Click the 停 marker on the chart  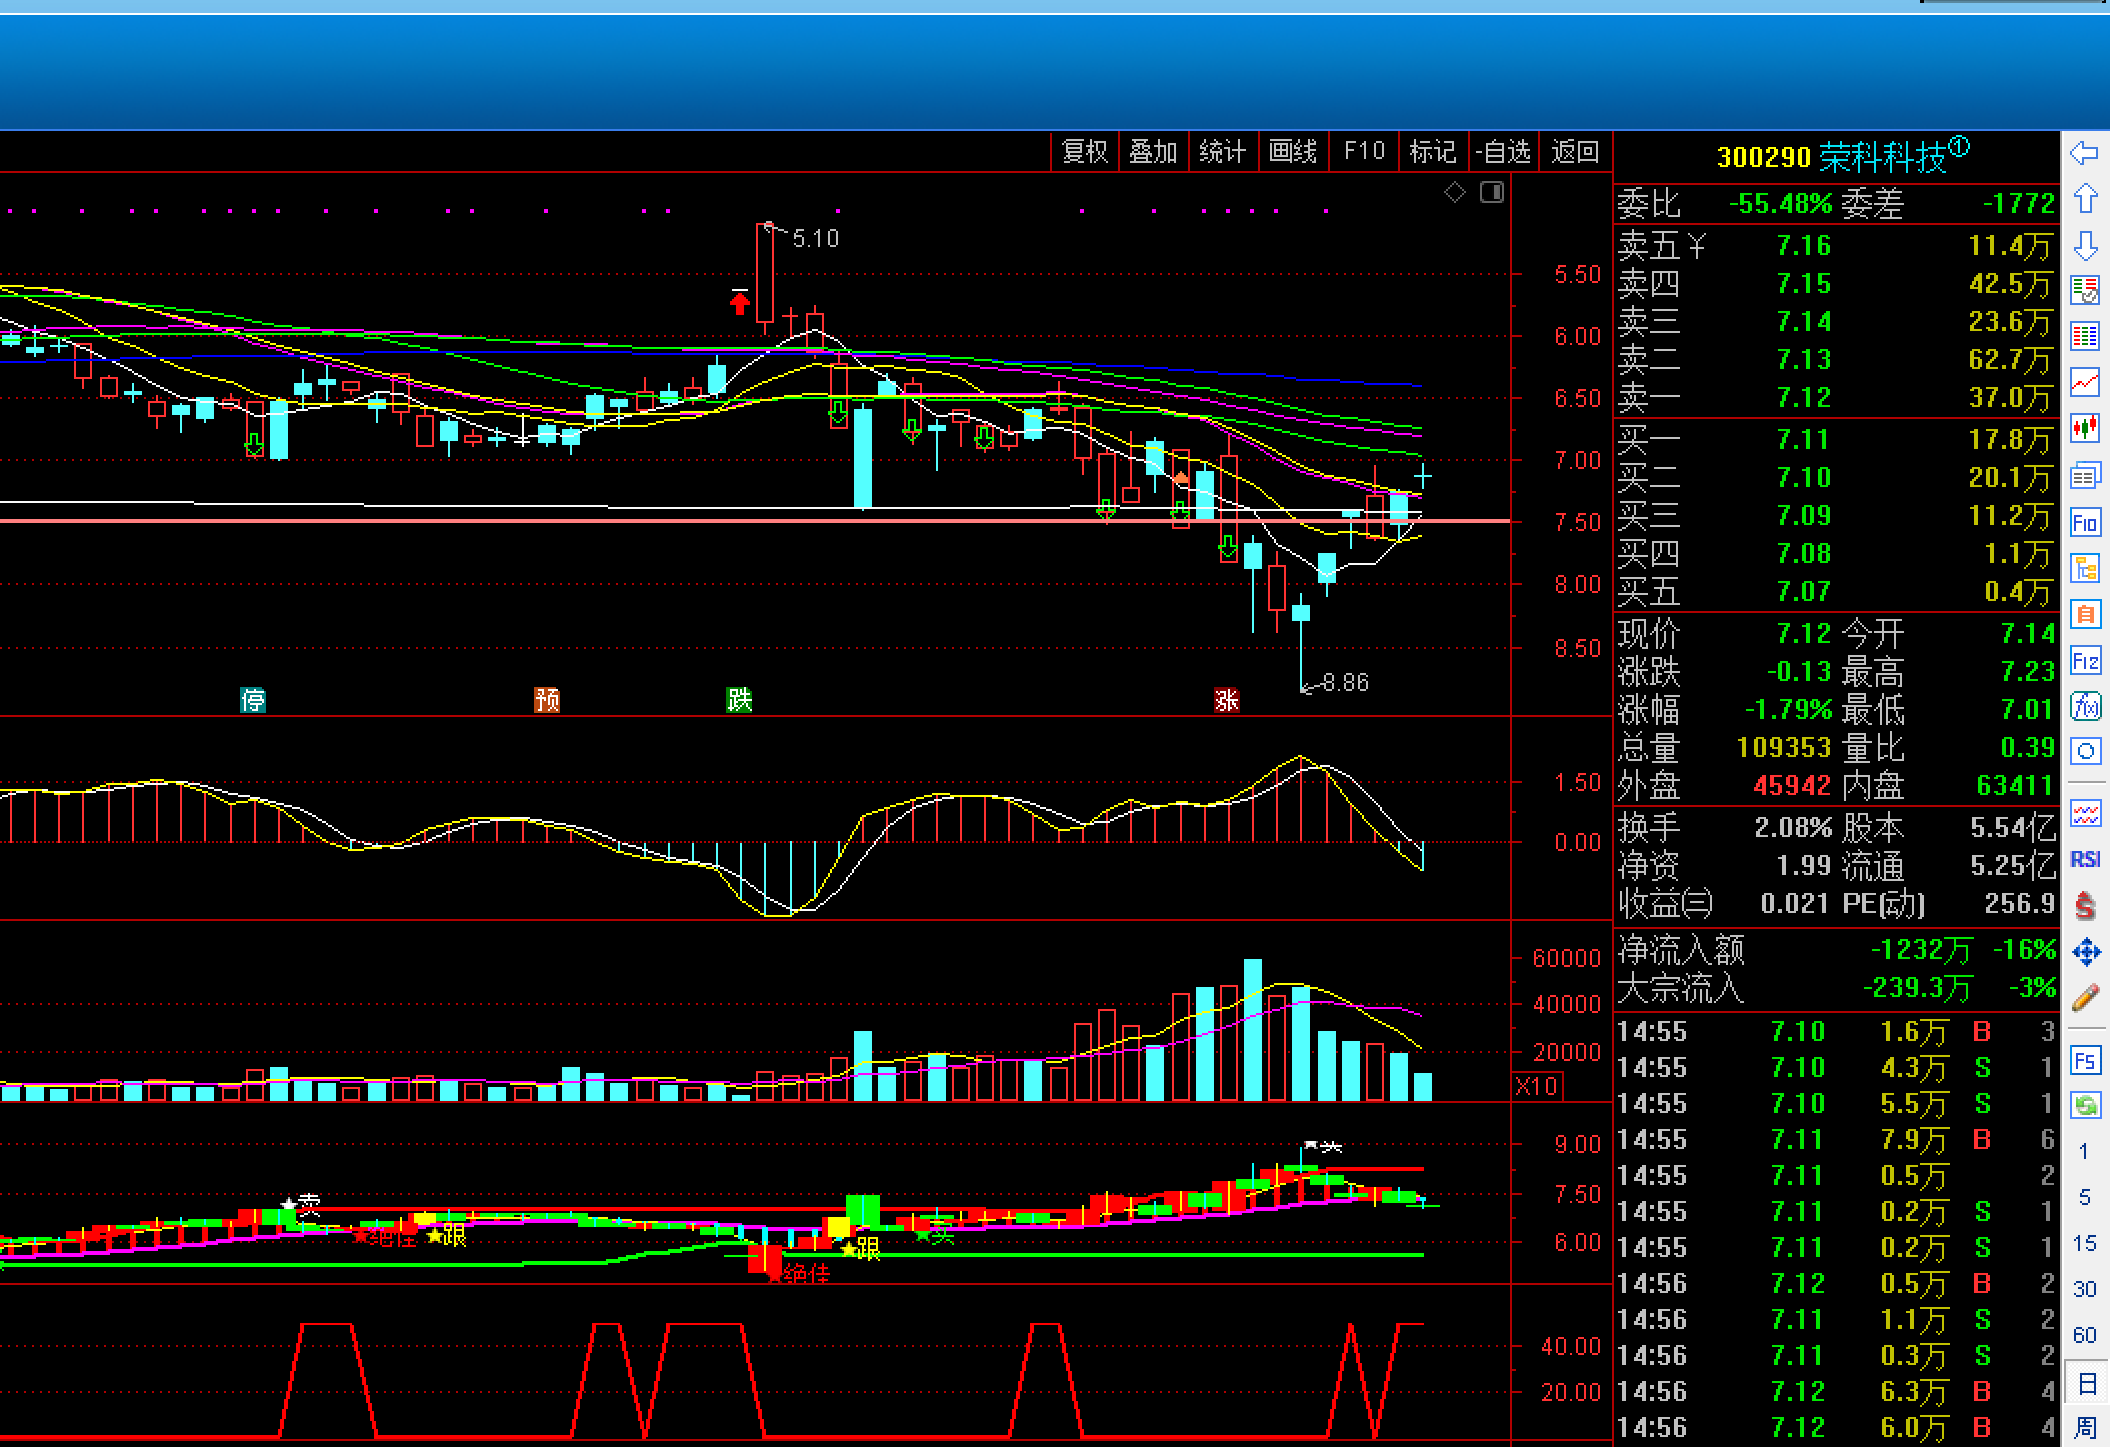pyautogui.click(x=253, y=700)
